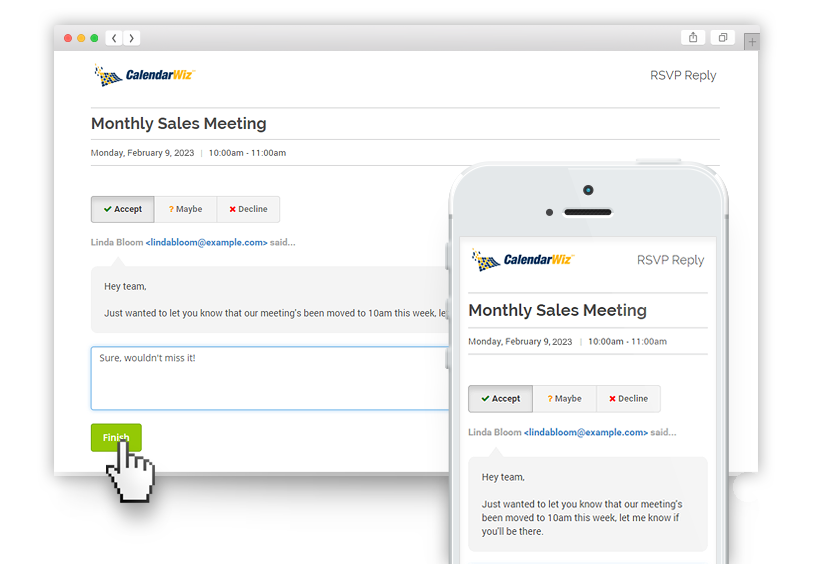The image size is (814, 564).
Task: Click the browser back arrow
Action: pos(114,38)
